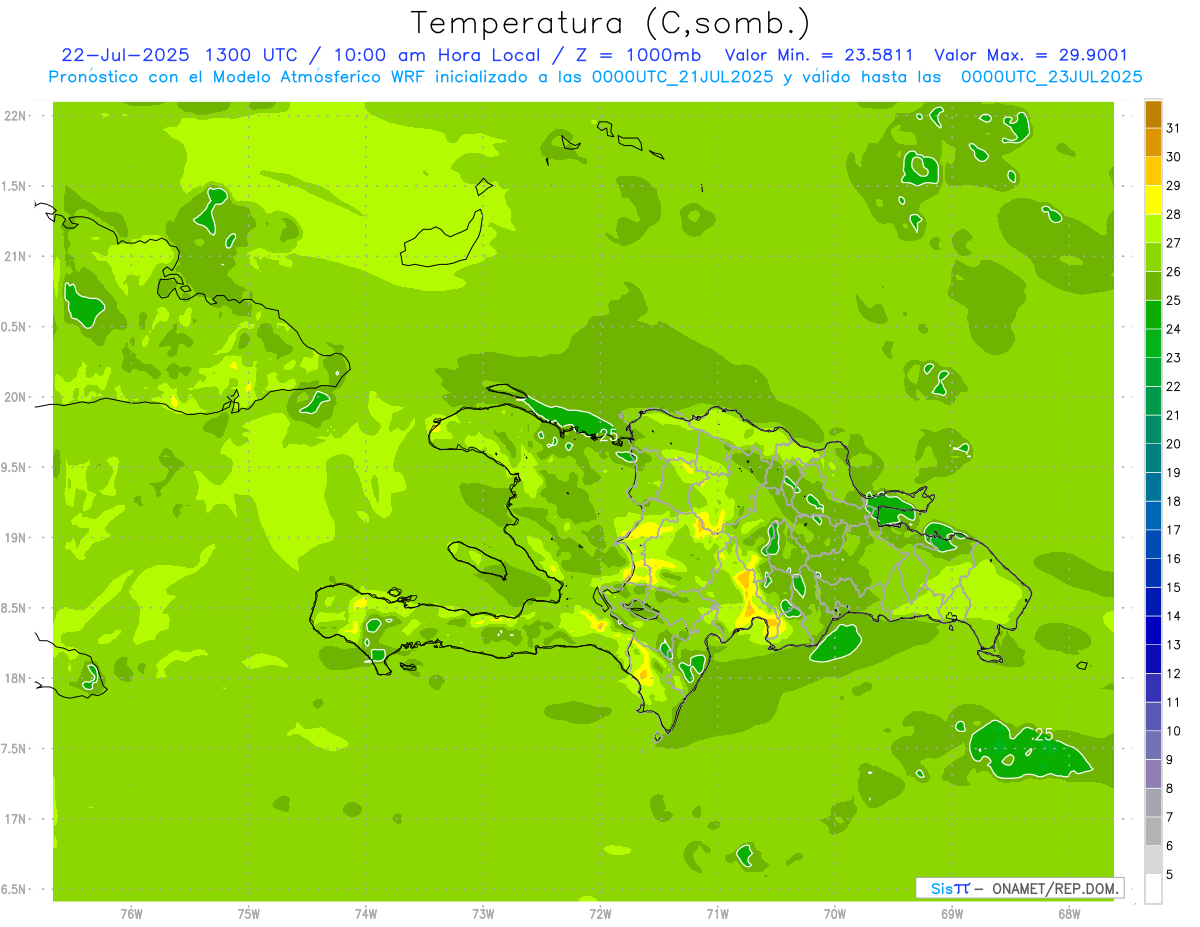The width and height of the screenshot is (1200, 927).
Task: Click the legend value "26"
Action: [x=1174, y=271]
